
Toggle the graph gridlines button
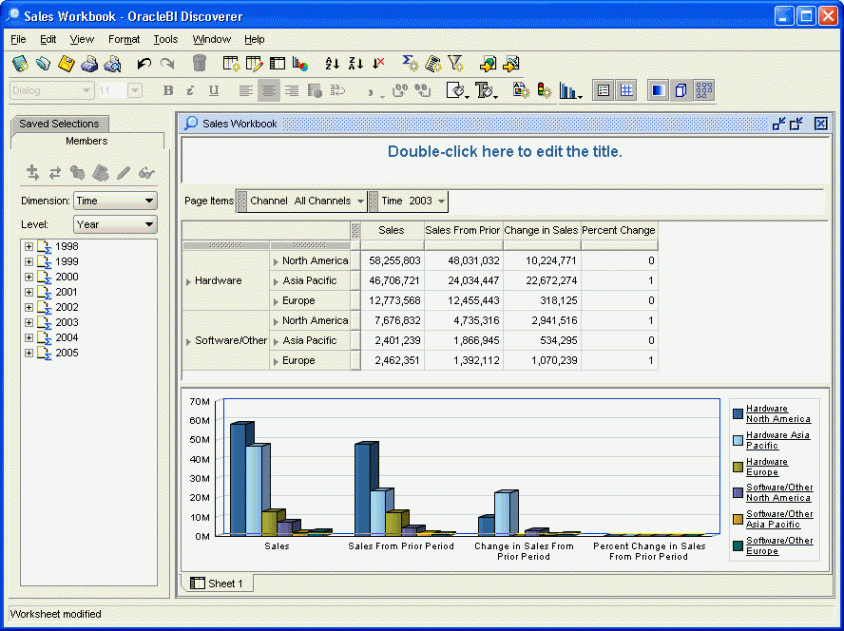(626, 90)
